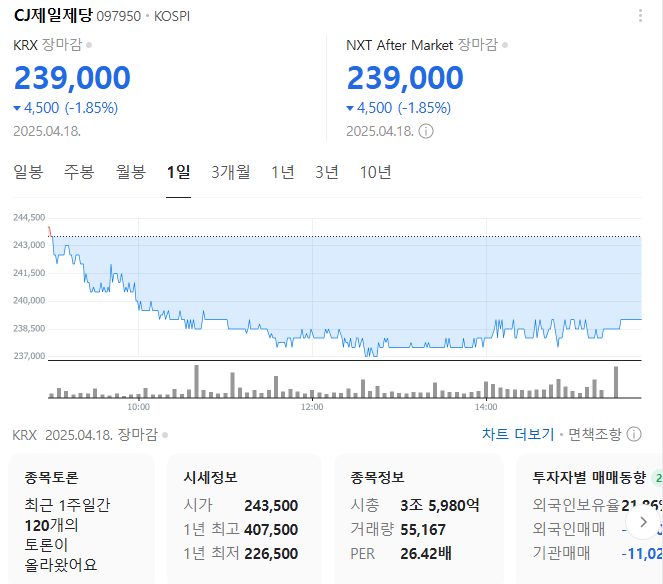Select the 일봉 chart tab
Image resolution: width=663 pixels, height=584 pixels.
tap(28, 172)
